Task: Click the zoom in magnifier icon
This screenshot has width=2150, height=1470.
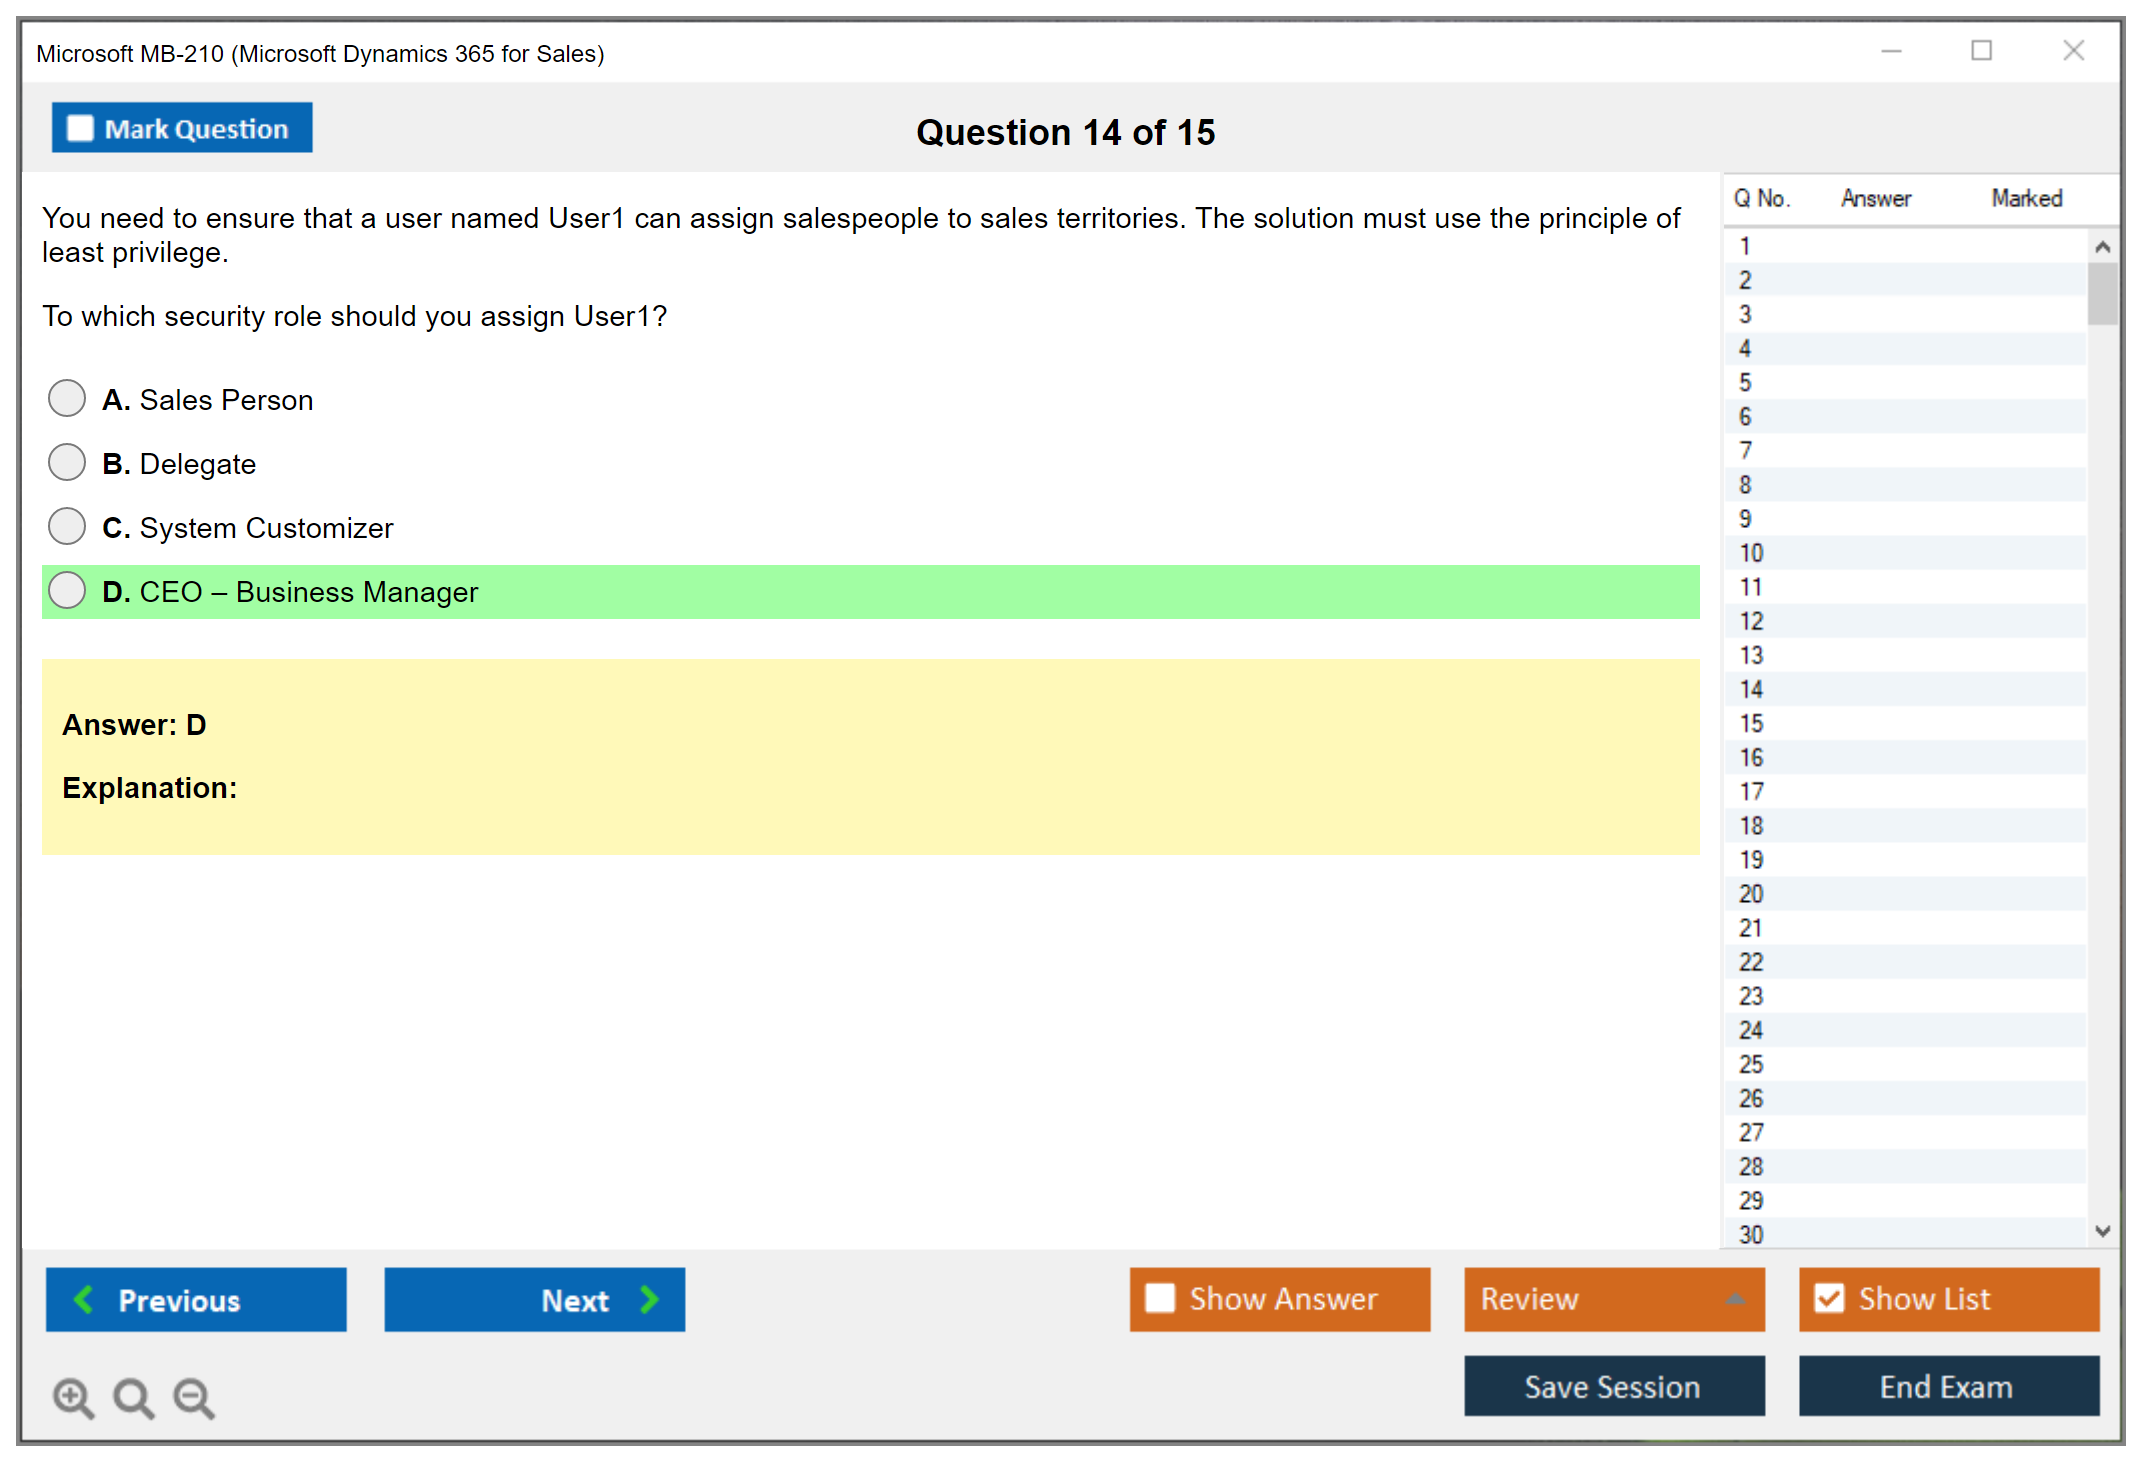Action: [73, 1397]
